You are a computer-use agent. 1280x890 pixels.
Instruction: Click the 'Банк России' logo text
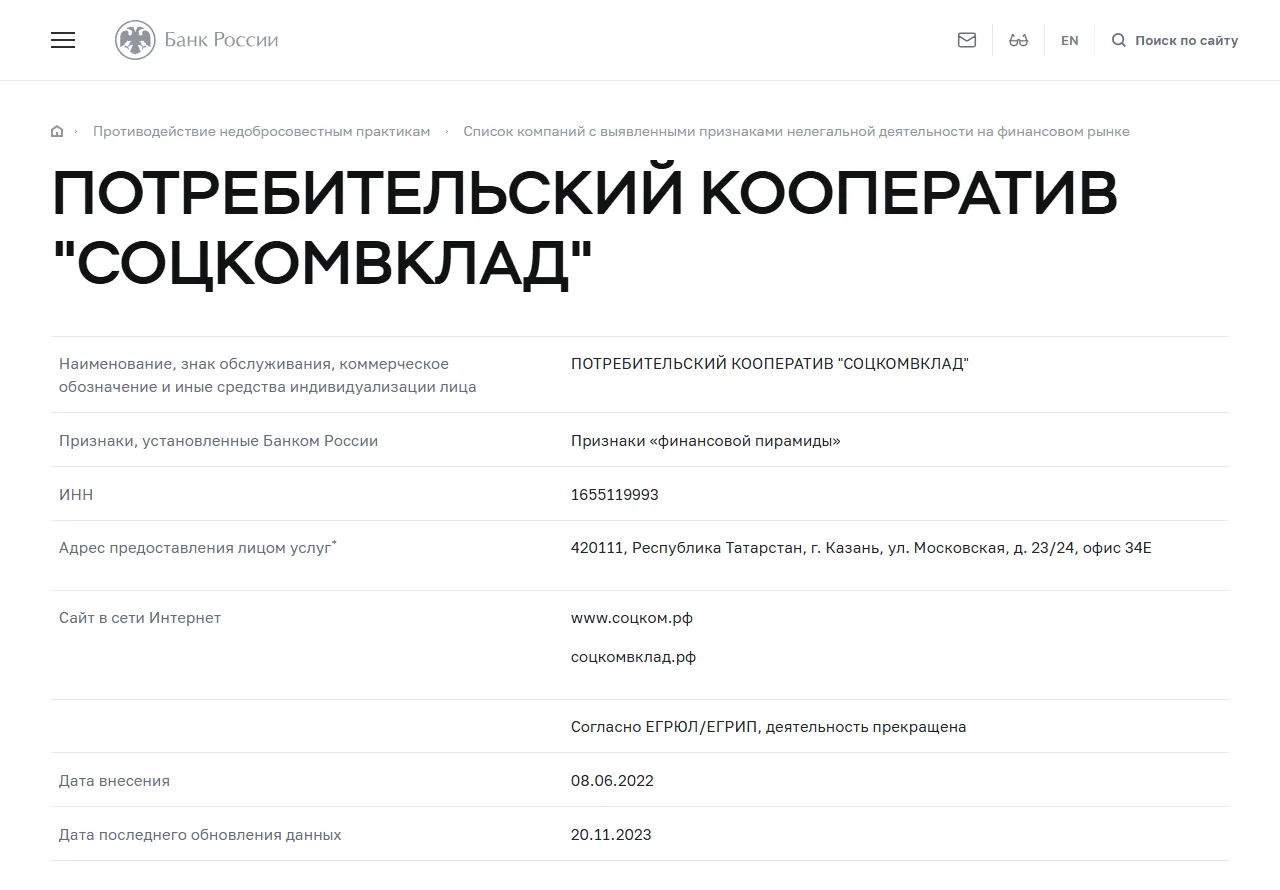221,40
